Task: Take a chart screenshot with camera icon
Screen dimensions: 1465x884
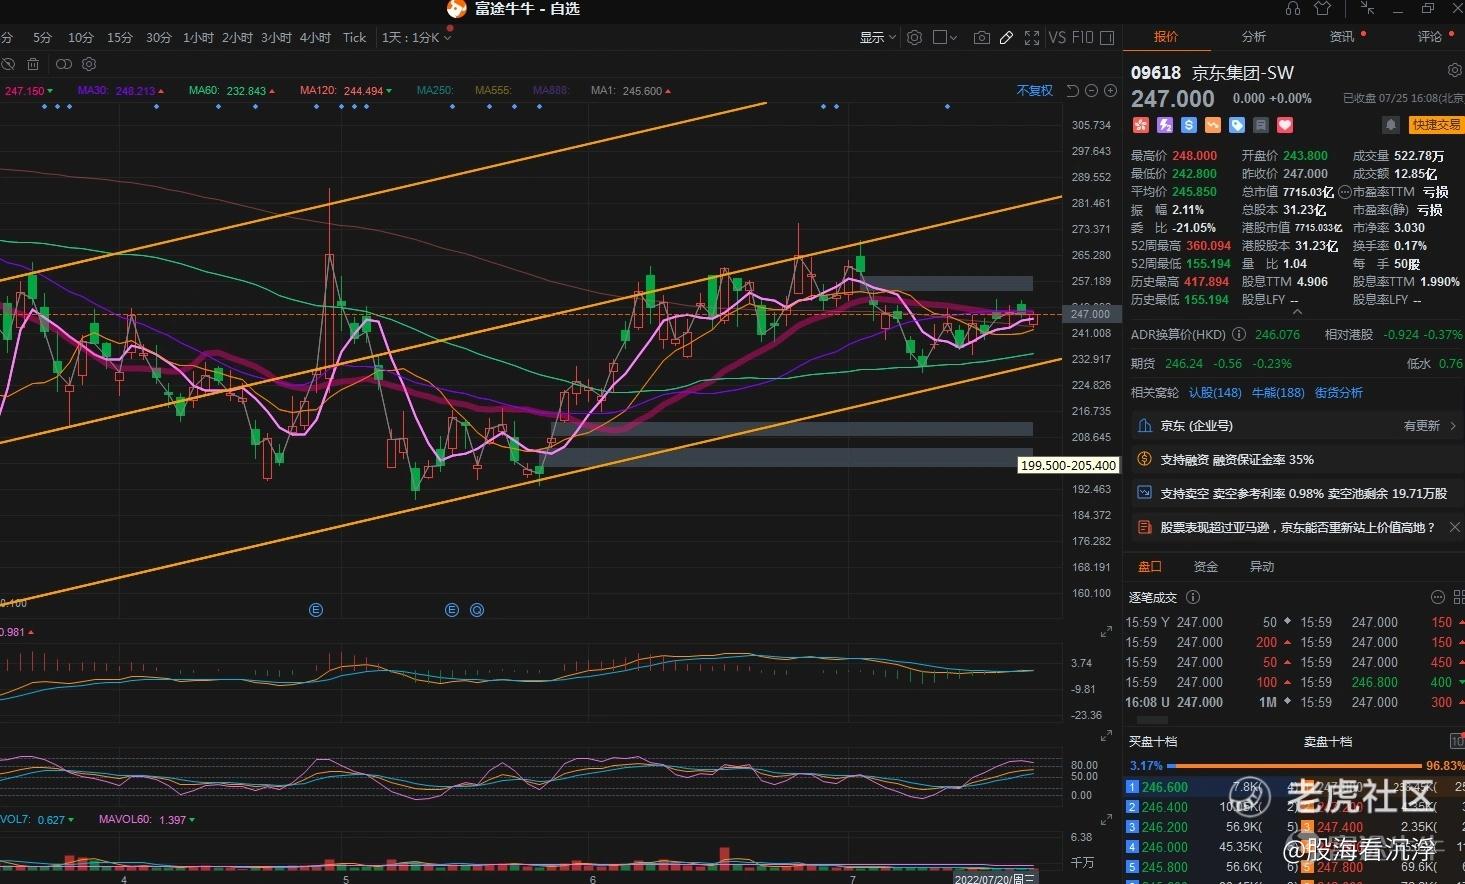Action: pos(982,37)
